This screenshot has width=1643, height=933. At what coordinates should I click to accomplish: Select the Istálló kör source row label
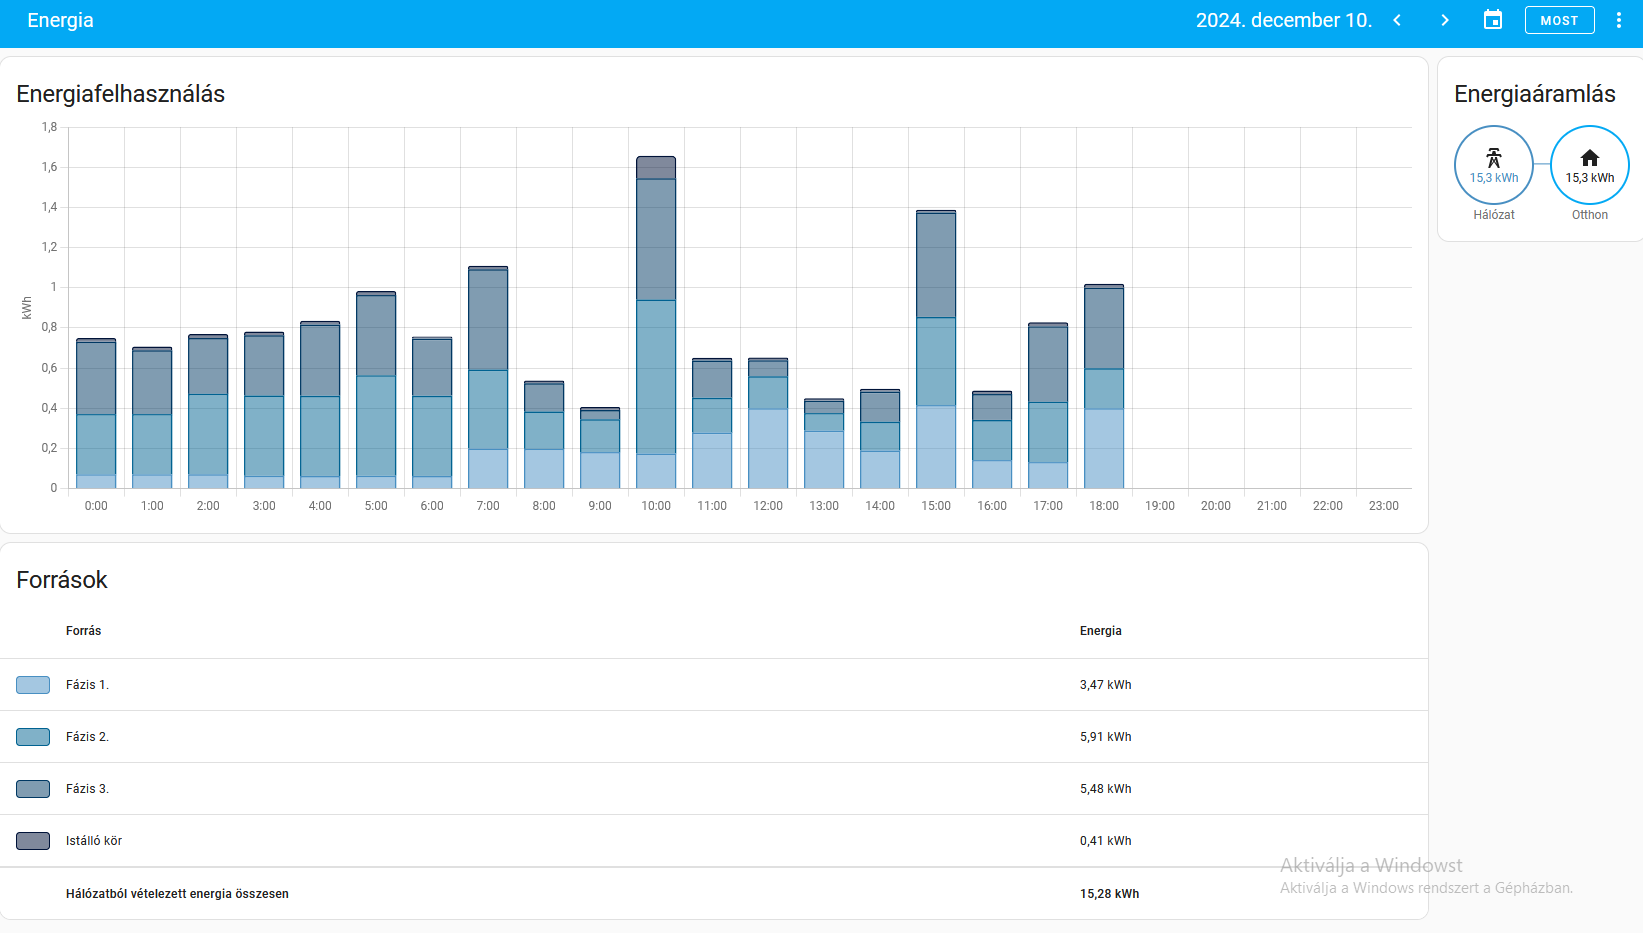pos(94,841)
